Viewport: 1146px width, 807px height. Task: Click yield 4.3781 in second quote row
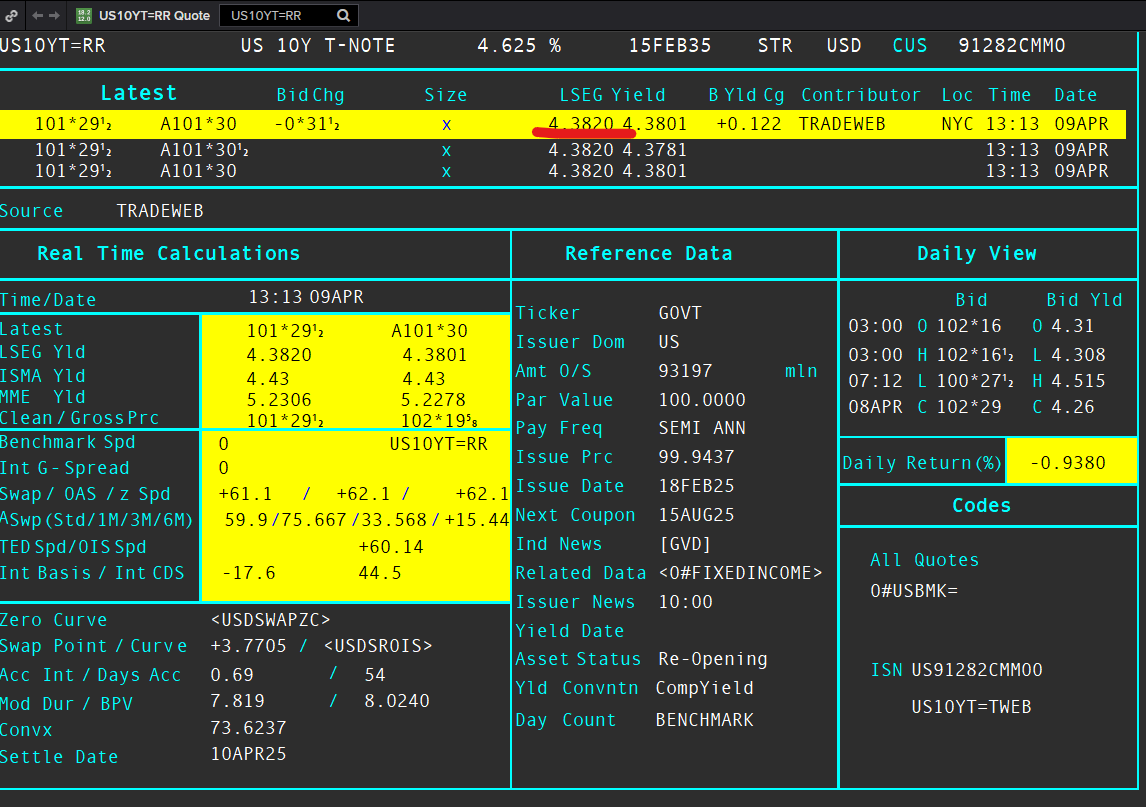point(655,150)
